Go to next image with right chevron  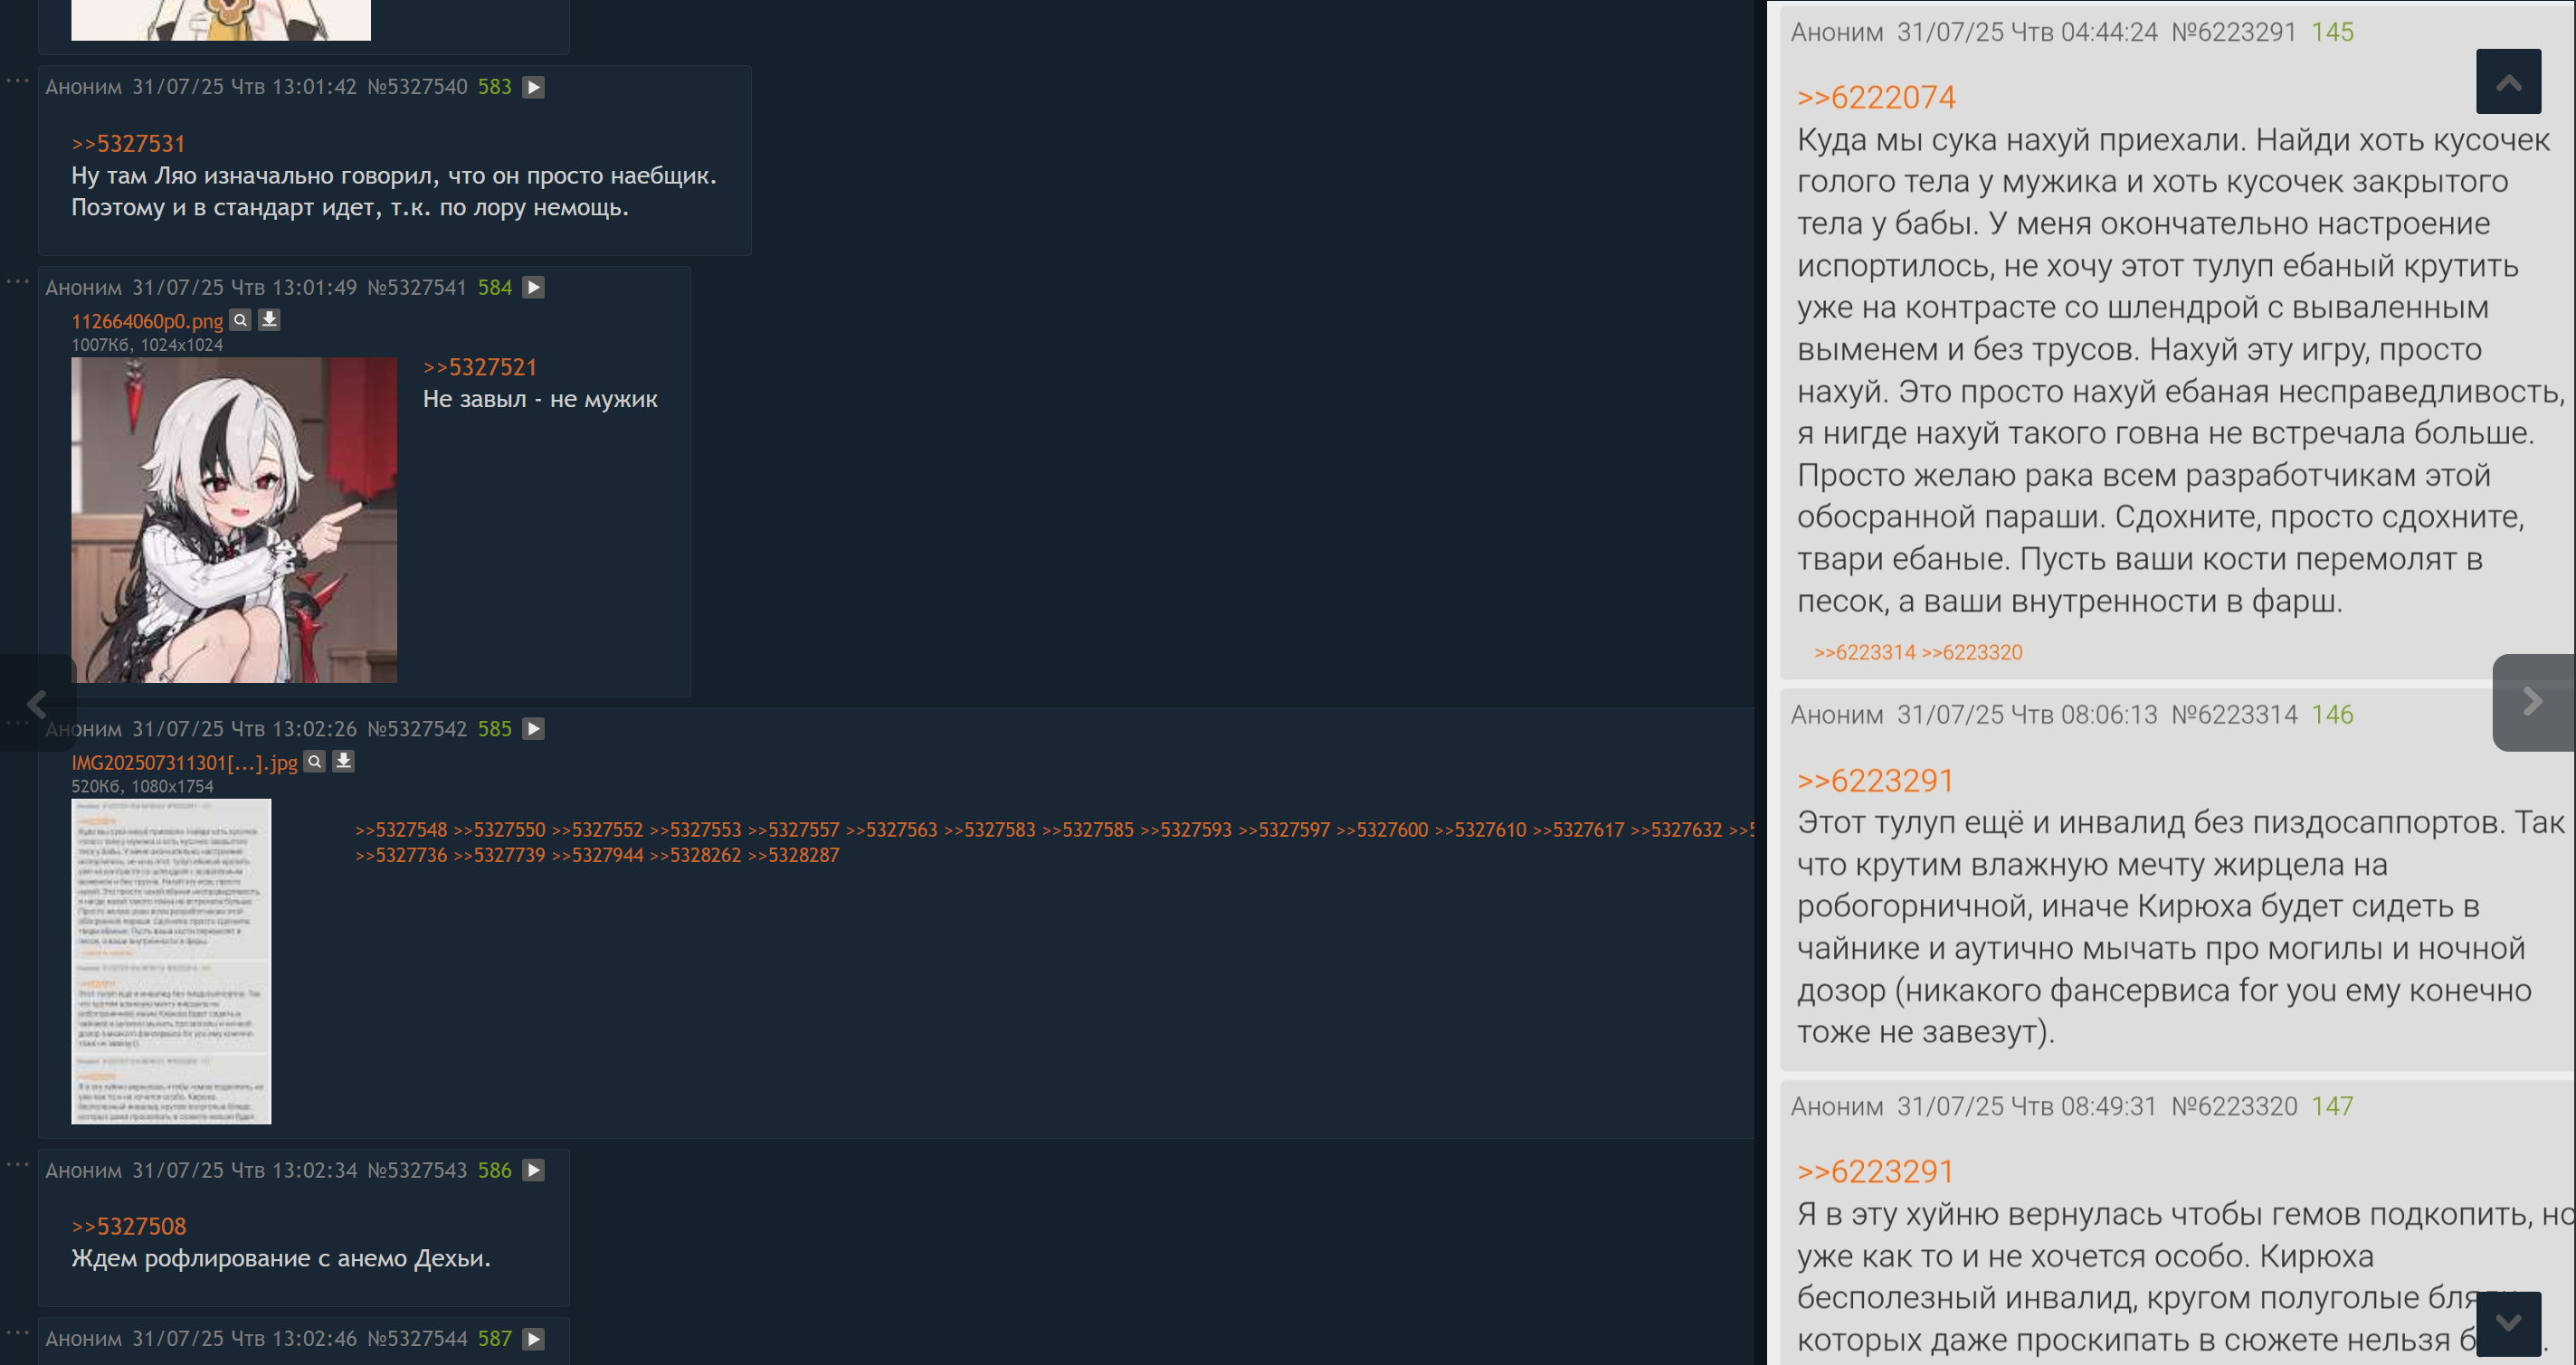pos(2531,702)
